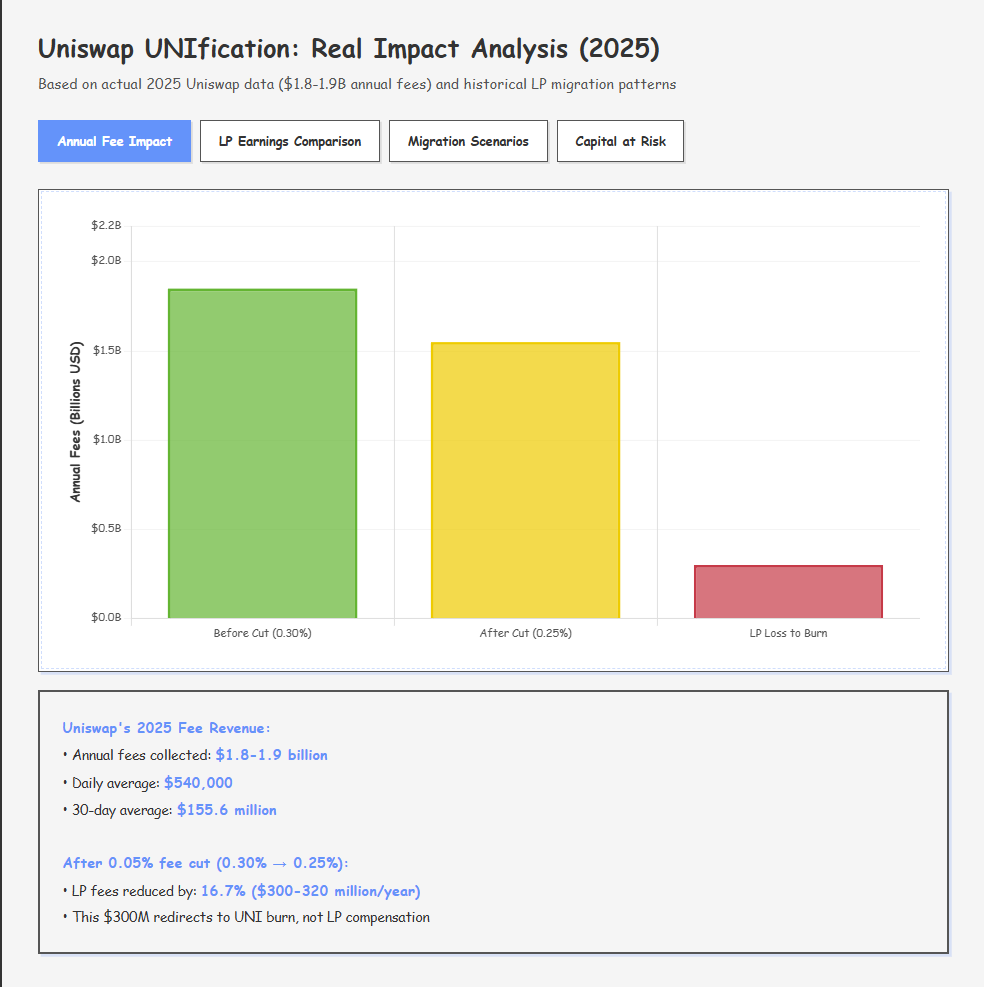Click the '$0.0B' y-axis tick
The image size is (984, 987).
(x=106, y=618)
